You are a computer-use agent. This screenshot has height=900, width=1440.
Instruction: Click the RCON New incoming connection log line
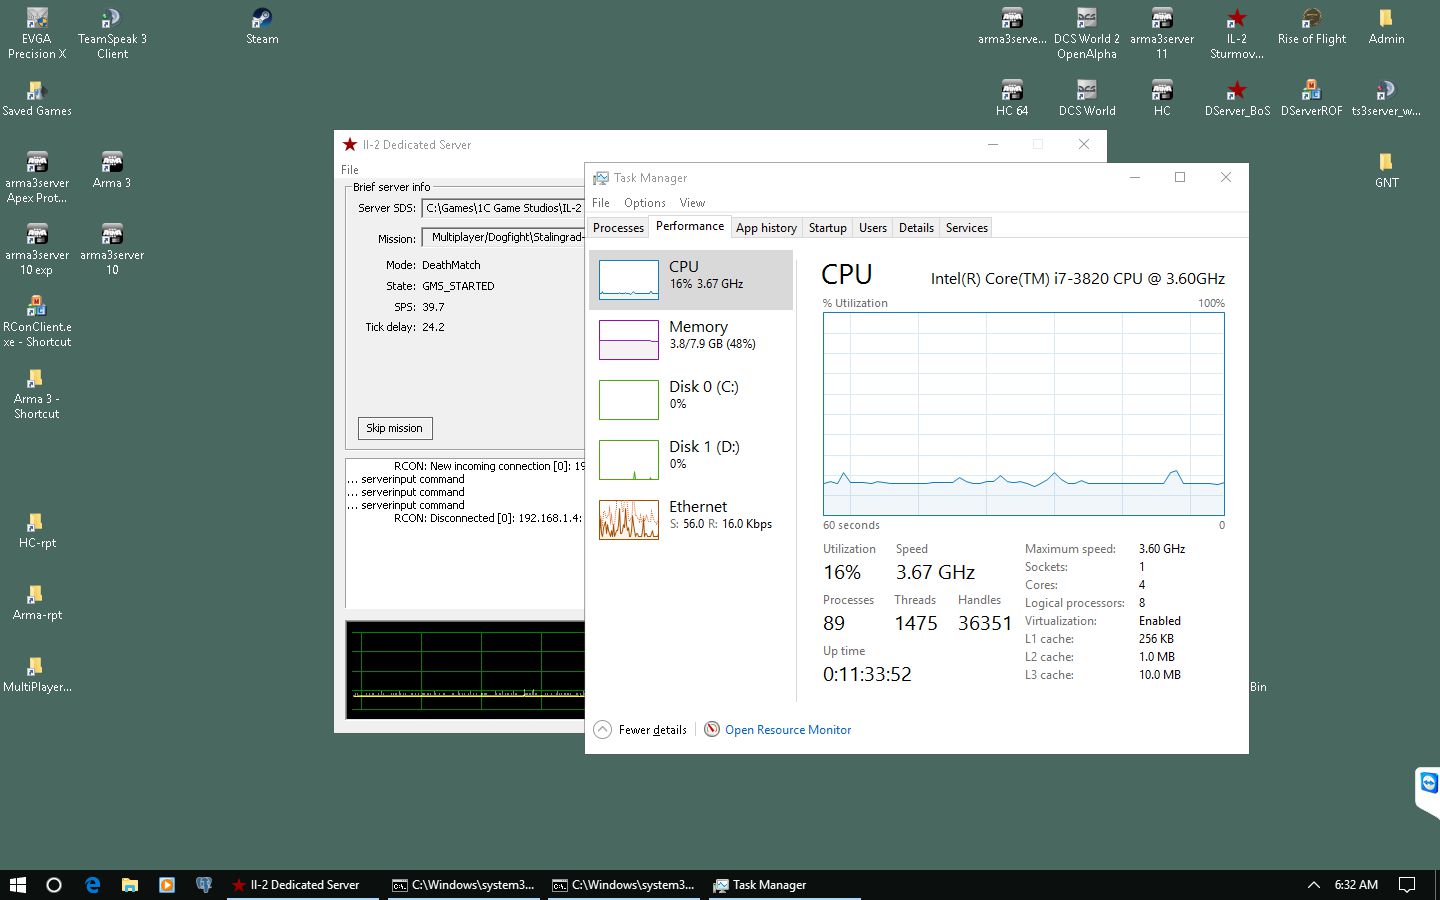pos(489,466)
